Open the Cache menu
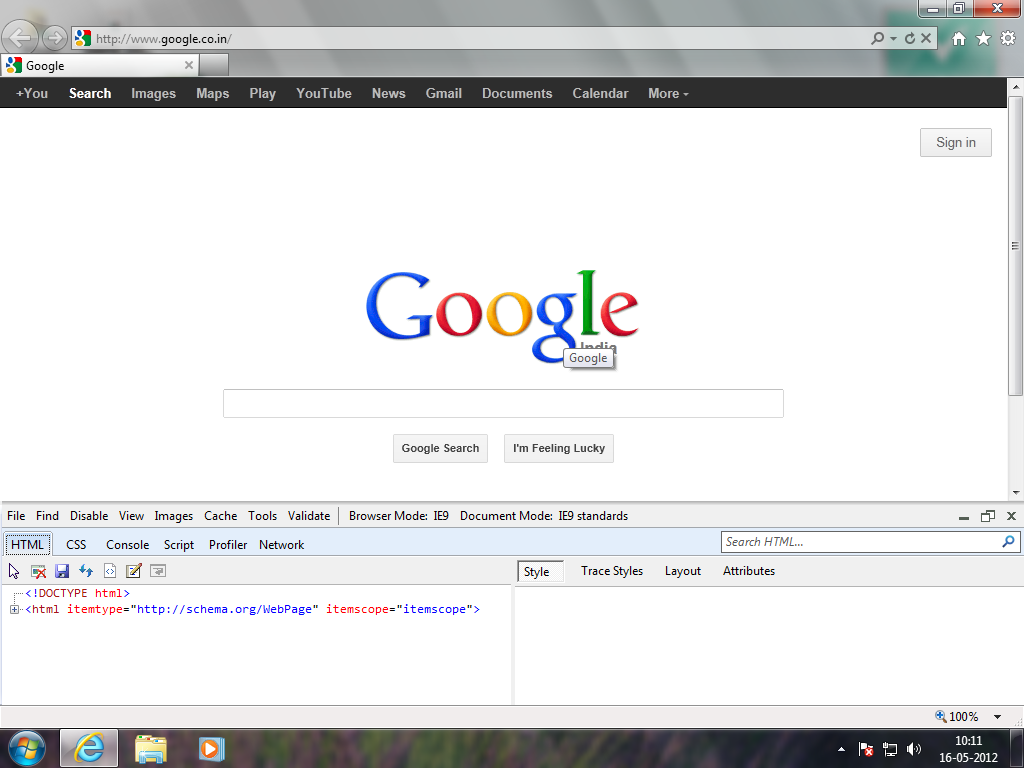 [x=221, y=516]
